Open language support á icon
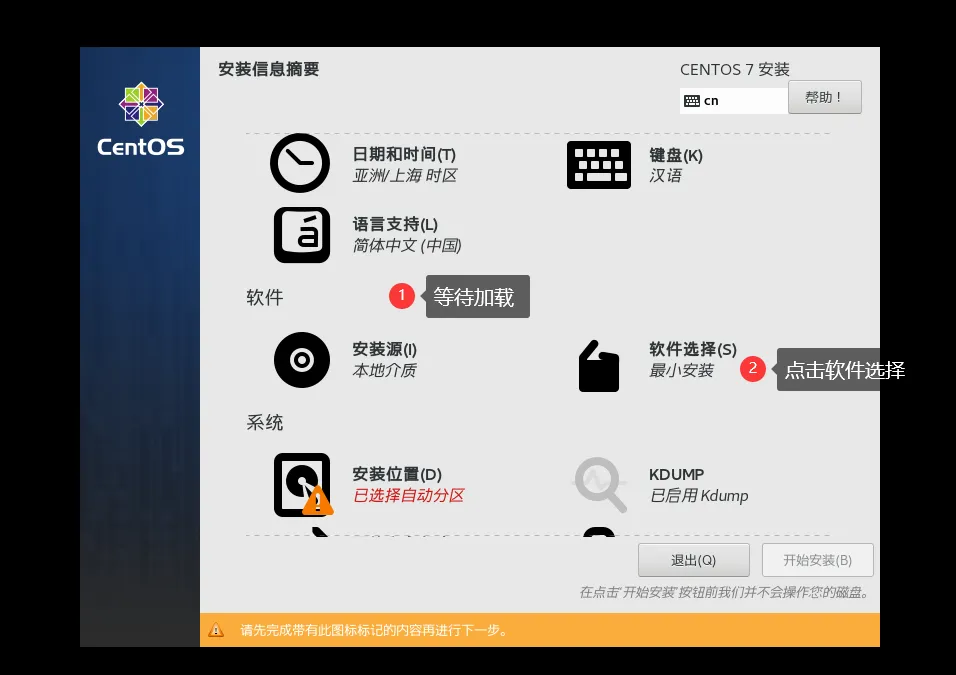This screenshot has width=956, height=675. 302,235
